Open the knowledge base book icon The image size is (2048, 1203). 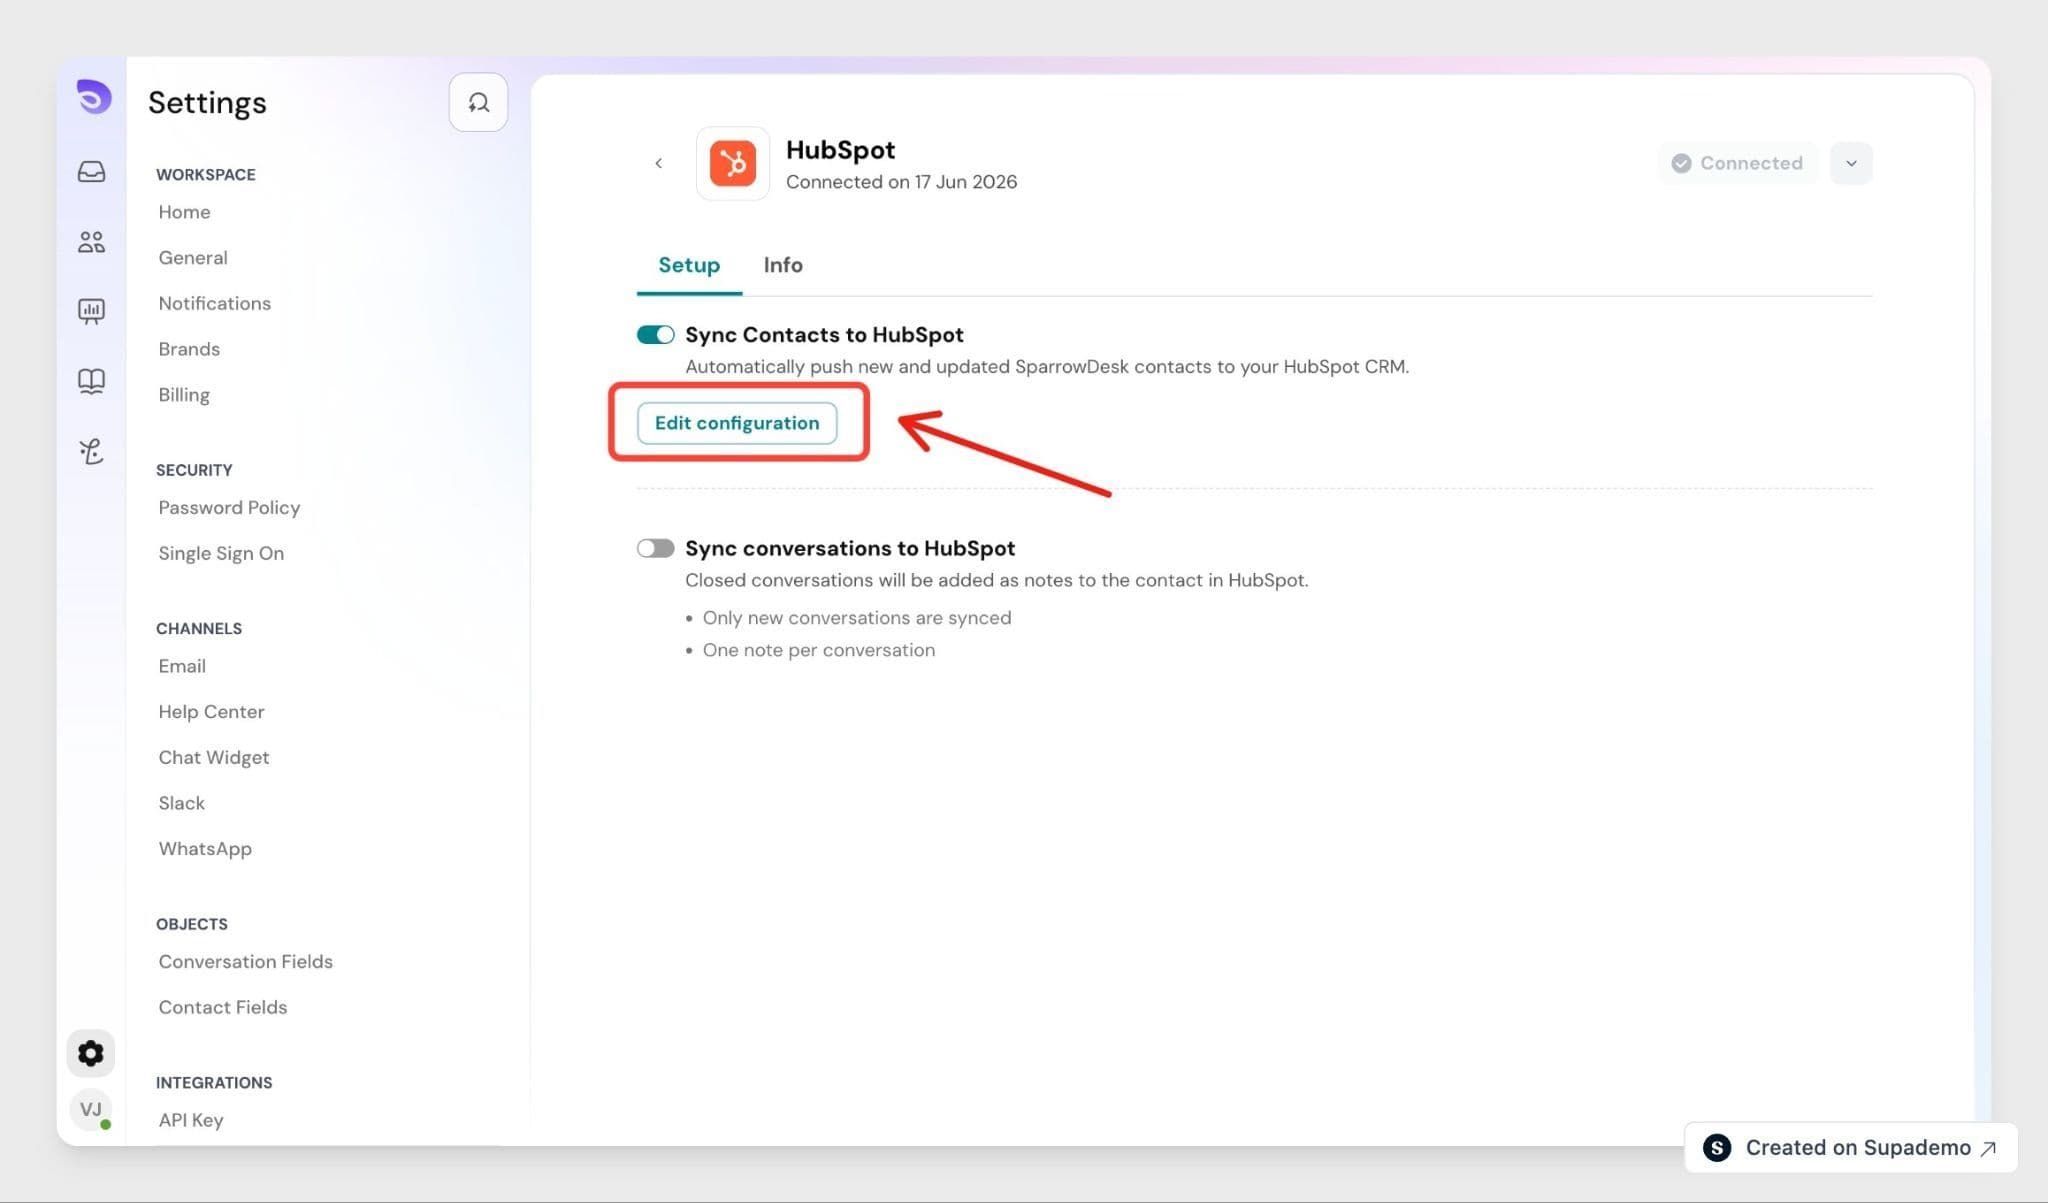point(91,381)
